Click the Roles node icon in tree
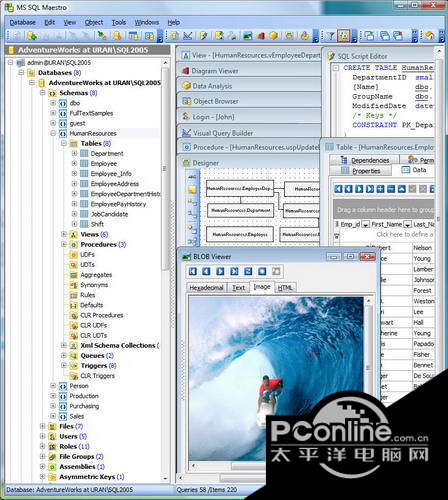 52,446
